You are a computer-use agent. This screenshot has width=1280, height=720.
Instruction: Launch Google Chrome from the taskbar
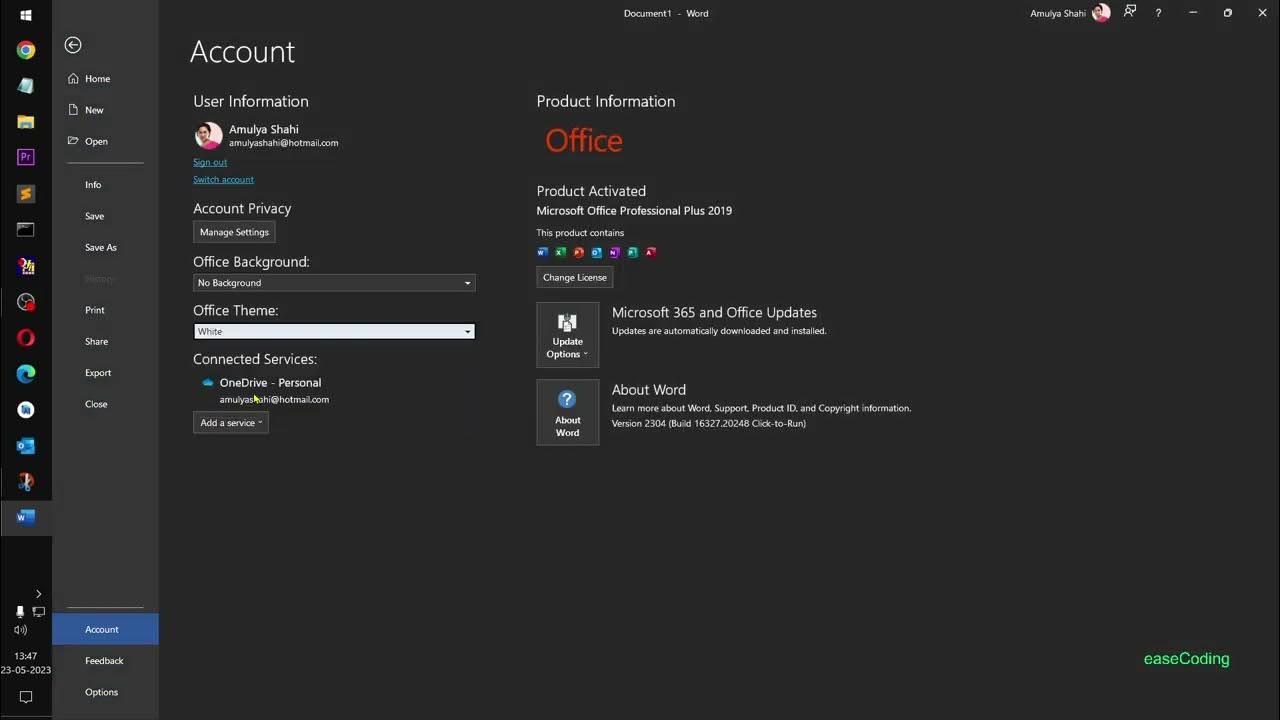point(26,50)
